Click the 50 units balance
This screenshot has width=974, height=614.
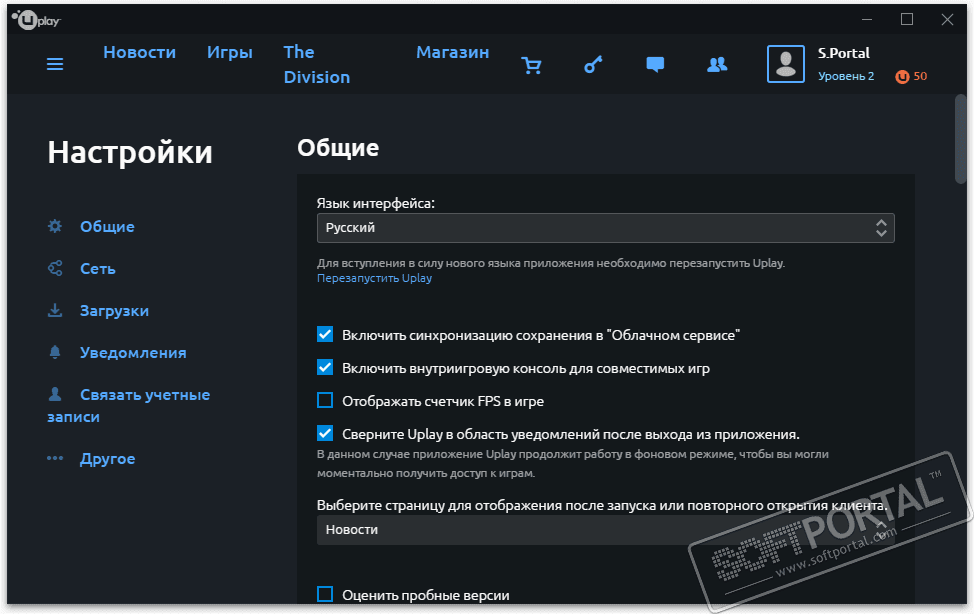[920, 76]
